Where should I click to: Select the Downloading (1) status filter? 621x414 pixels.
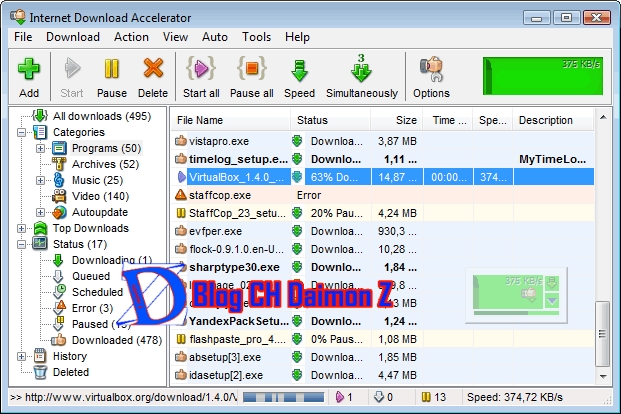[112, 260]
